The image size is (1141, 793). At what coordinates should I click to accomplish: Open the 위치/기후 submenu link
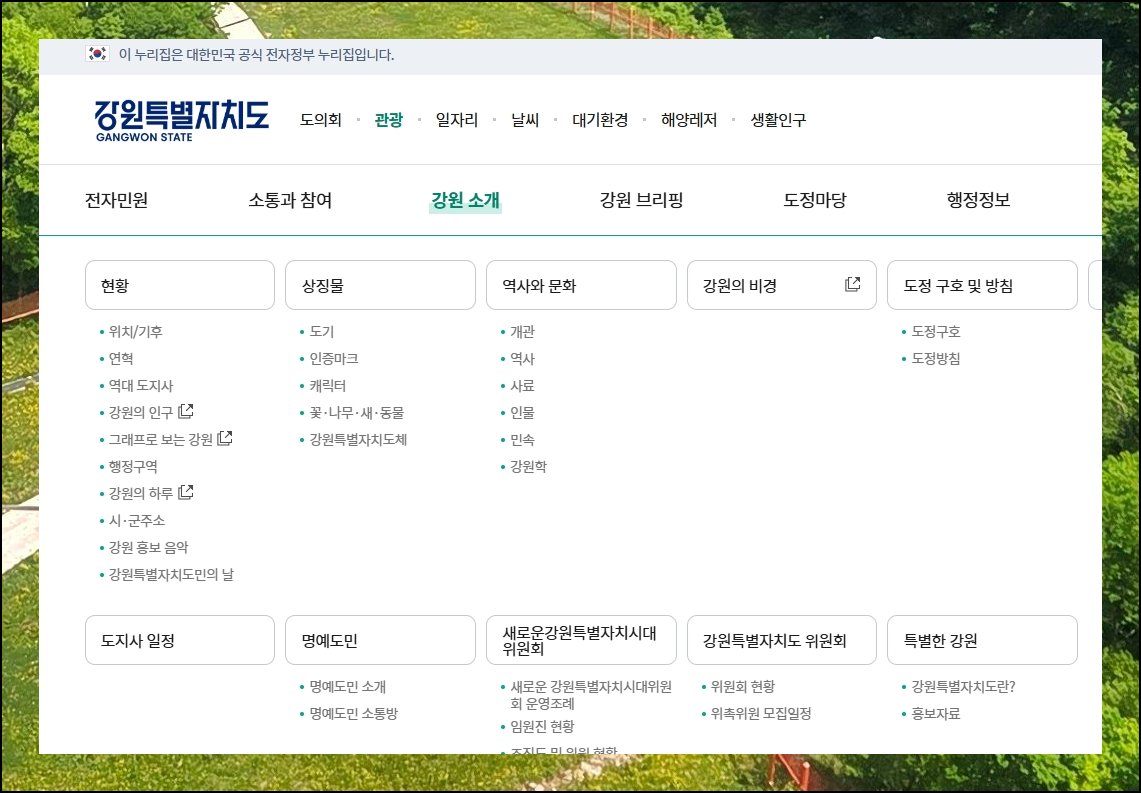(136, 332)
